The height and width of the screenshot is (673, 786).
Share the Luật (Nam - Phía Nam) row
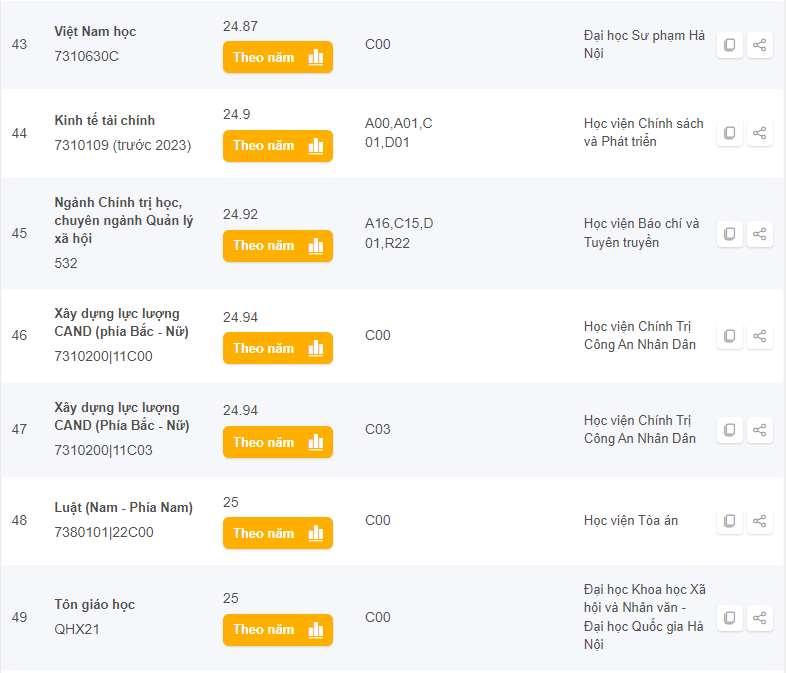pos(760,521)
